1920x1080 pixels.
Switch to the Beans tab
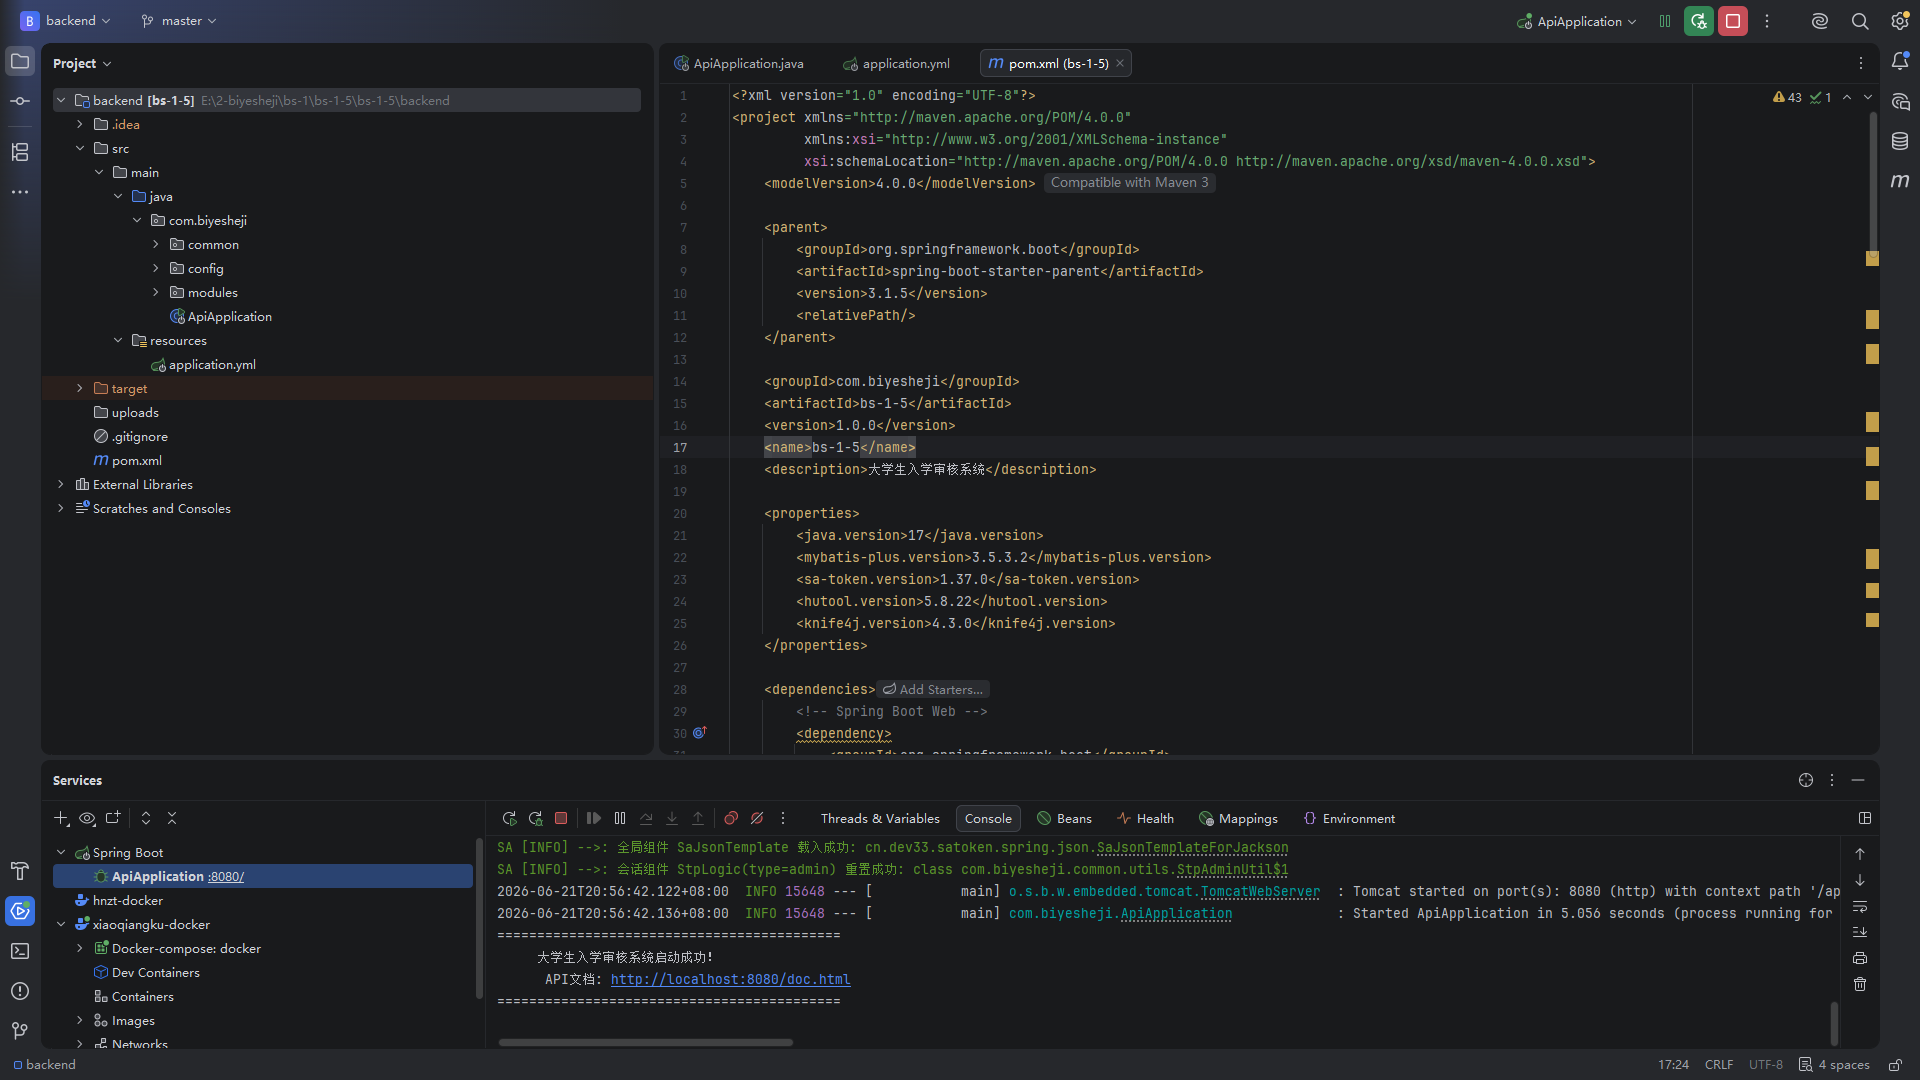pos(1064,818)
